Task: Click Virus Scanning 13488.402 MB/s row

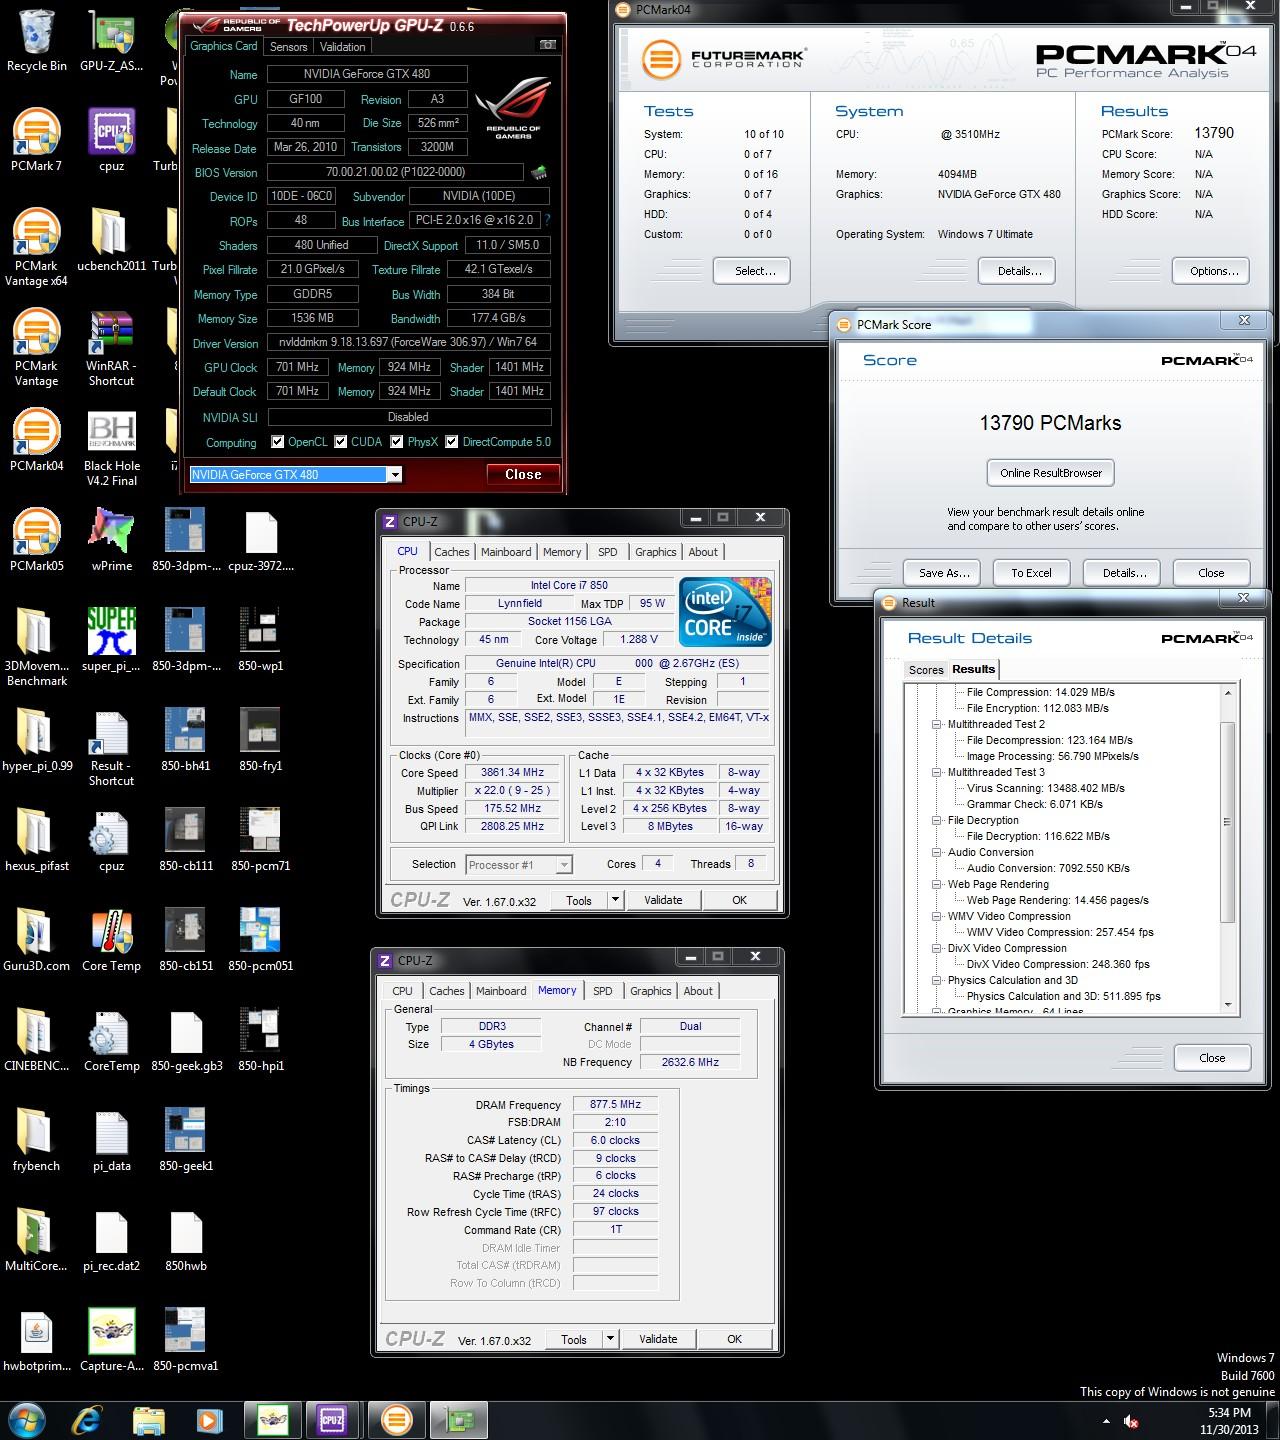Action: 1045,788
